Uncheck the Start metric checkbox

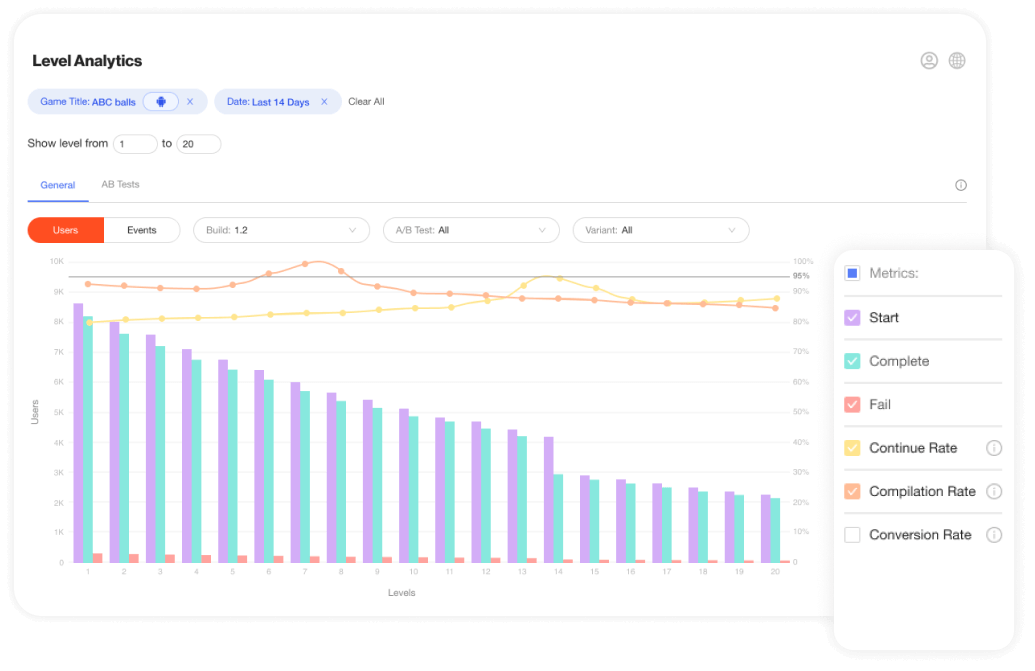(x=852, y=318)
